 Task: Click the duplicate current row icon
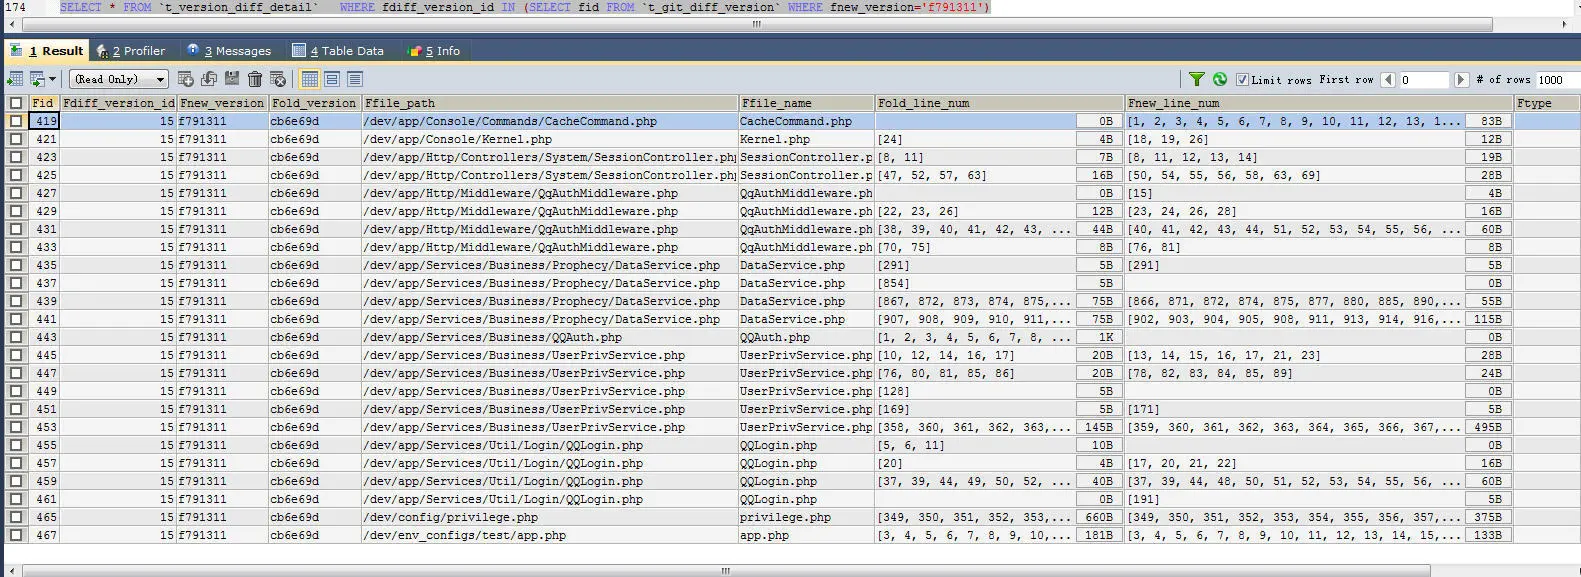point(209,79)
